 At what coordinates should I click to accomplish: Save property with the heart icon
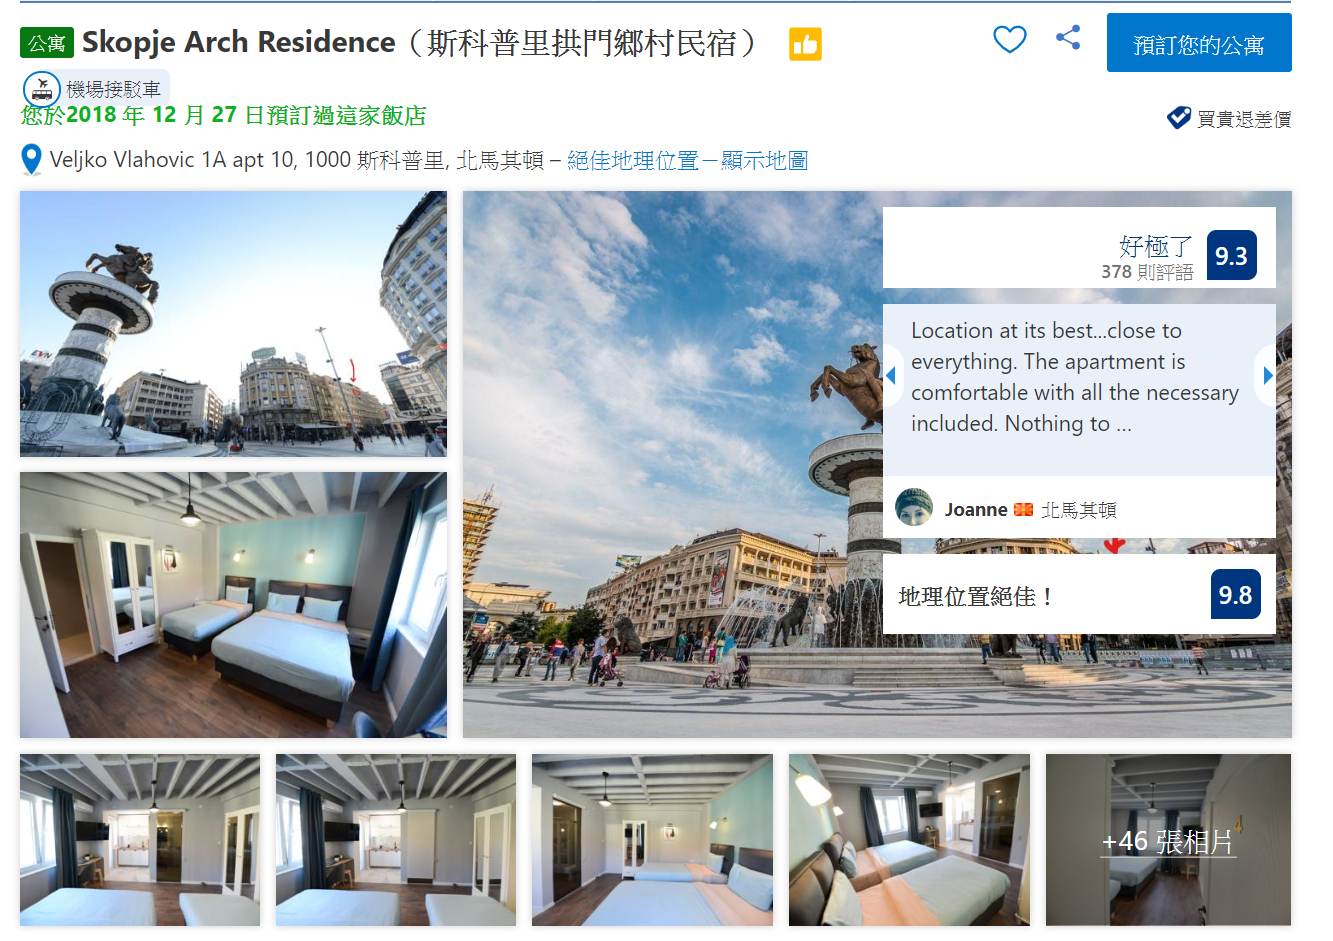click(1009, 39)
